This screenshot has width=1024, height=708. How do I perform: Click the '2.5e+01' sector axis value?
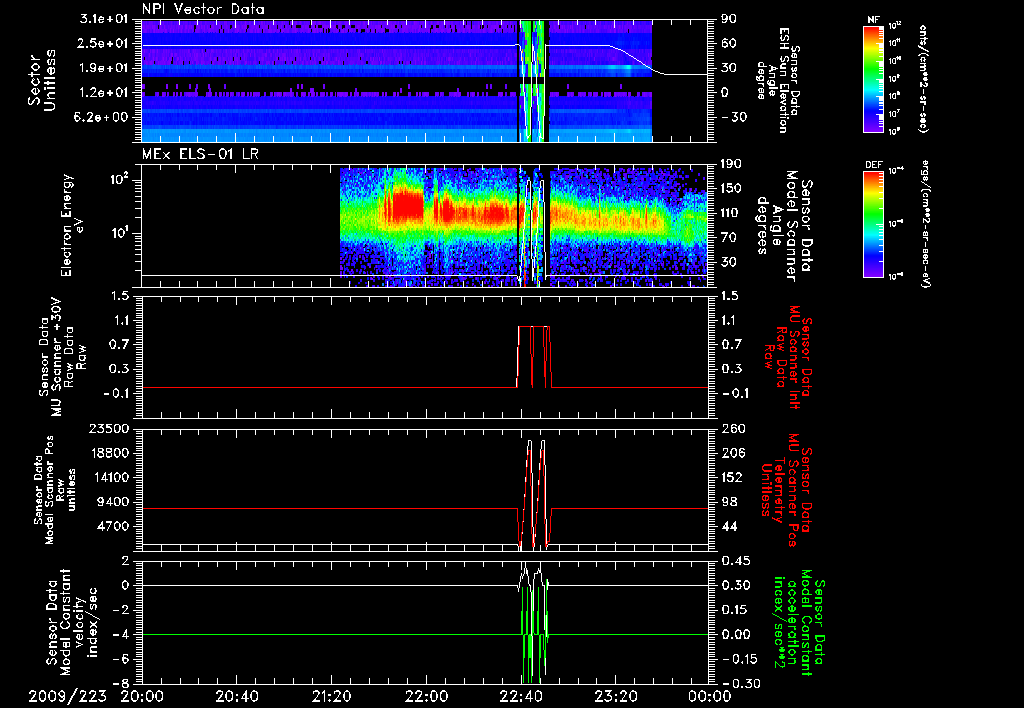click(x=104, y=44)
